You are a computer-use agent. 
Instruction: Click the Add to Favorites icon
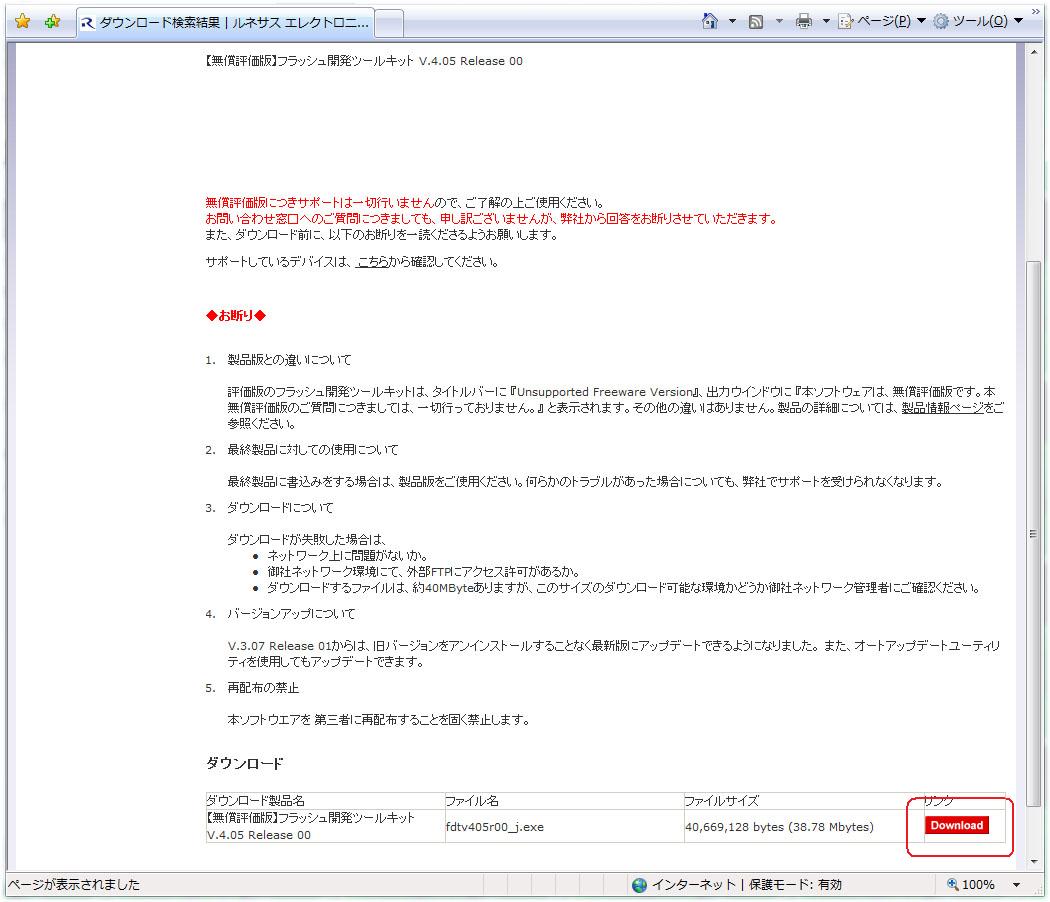click(x=52, y=21)
